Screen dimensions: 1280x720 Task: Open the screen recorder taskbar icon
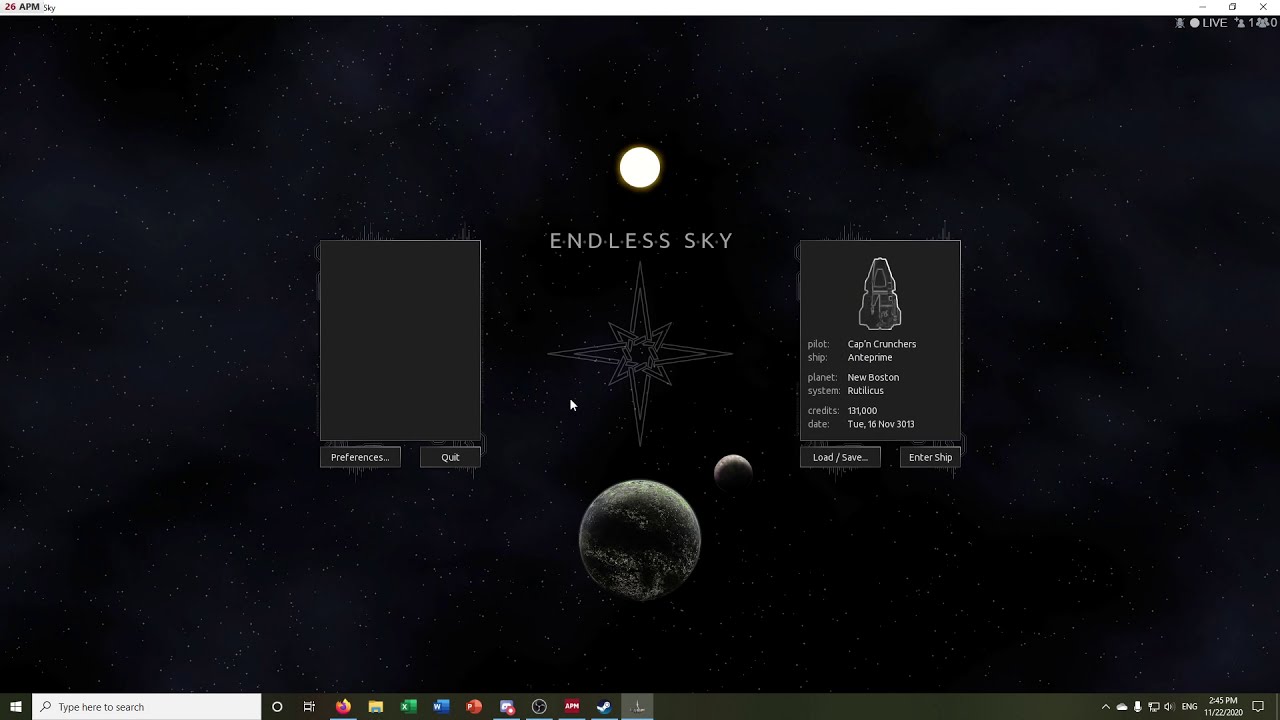click(507, 707)
